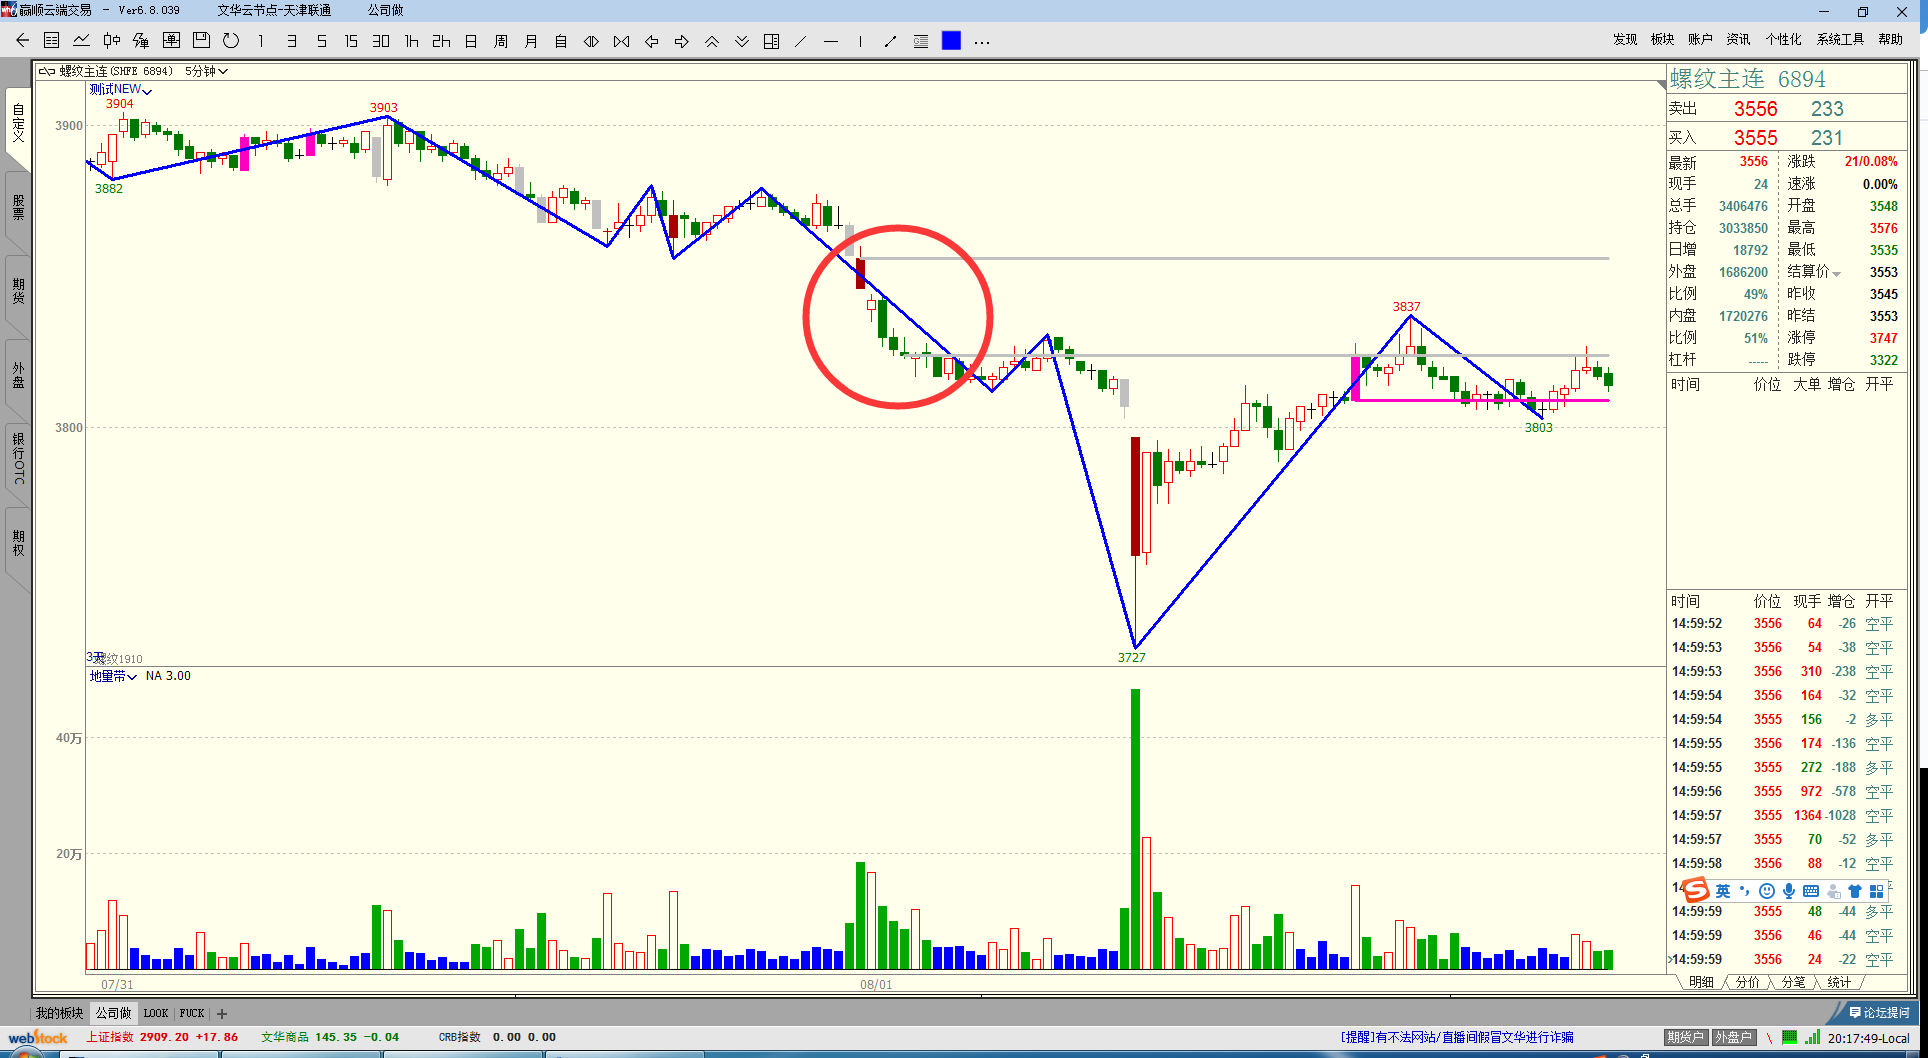1928x1058 pixels.
Task: Click the left arrow scroll icon
Action: tap(651, 41)
